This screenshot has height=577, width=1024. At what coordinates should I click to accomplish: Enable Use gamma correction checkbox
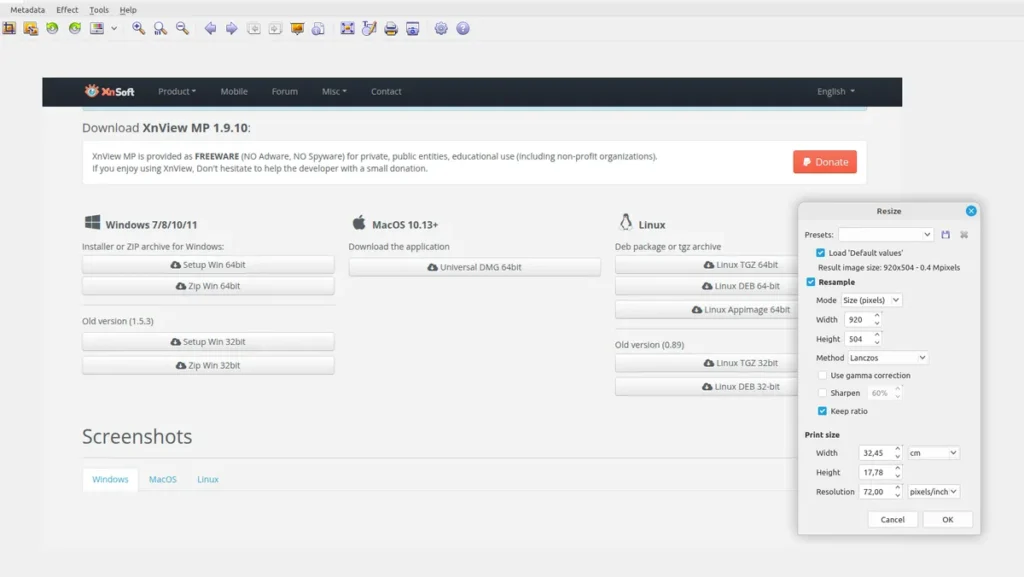coord(822,375)
